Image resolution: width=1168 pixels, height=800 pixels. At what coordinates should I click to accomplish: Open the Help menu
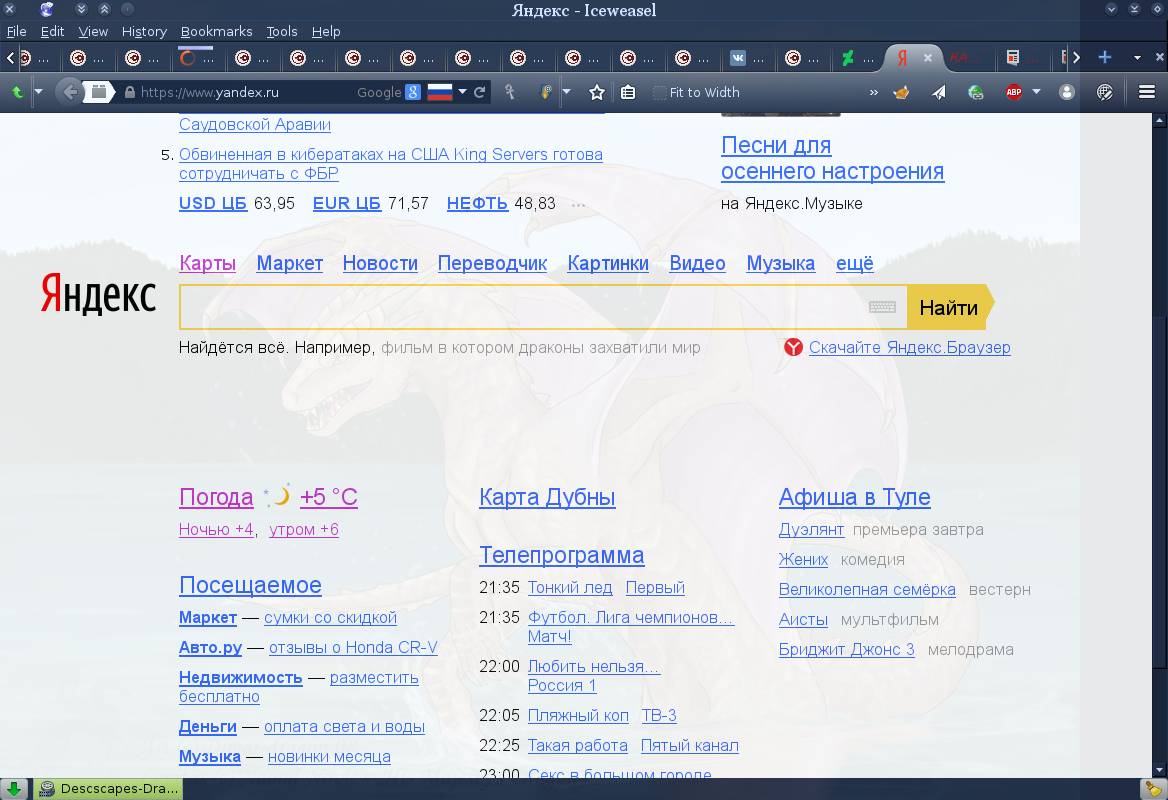tap(326, 31)
